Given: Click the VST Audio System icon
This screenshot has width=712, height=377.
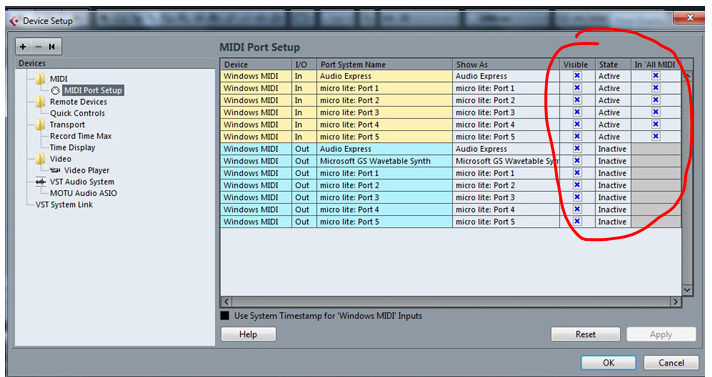Looking at the screenshot, I should pyautogui.click(x=40, y=182).
